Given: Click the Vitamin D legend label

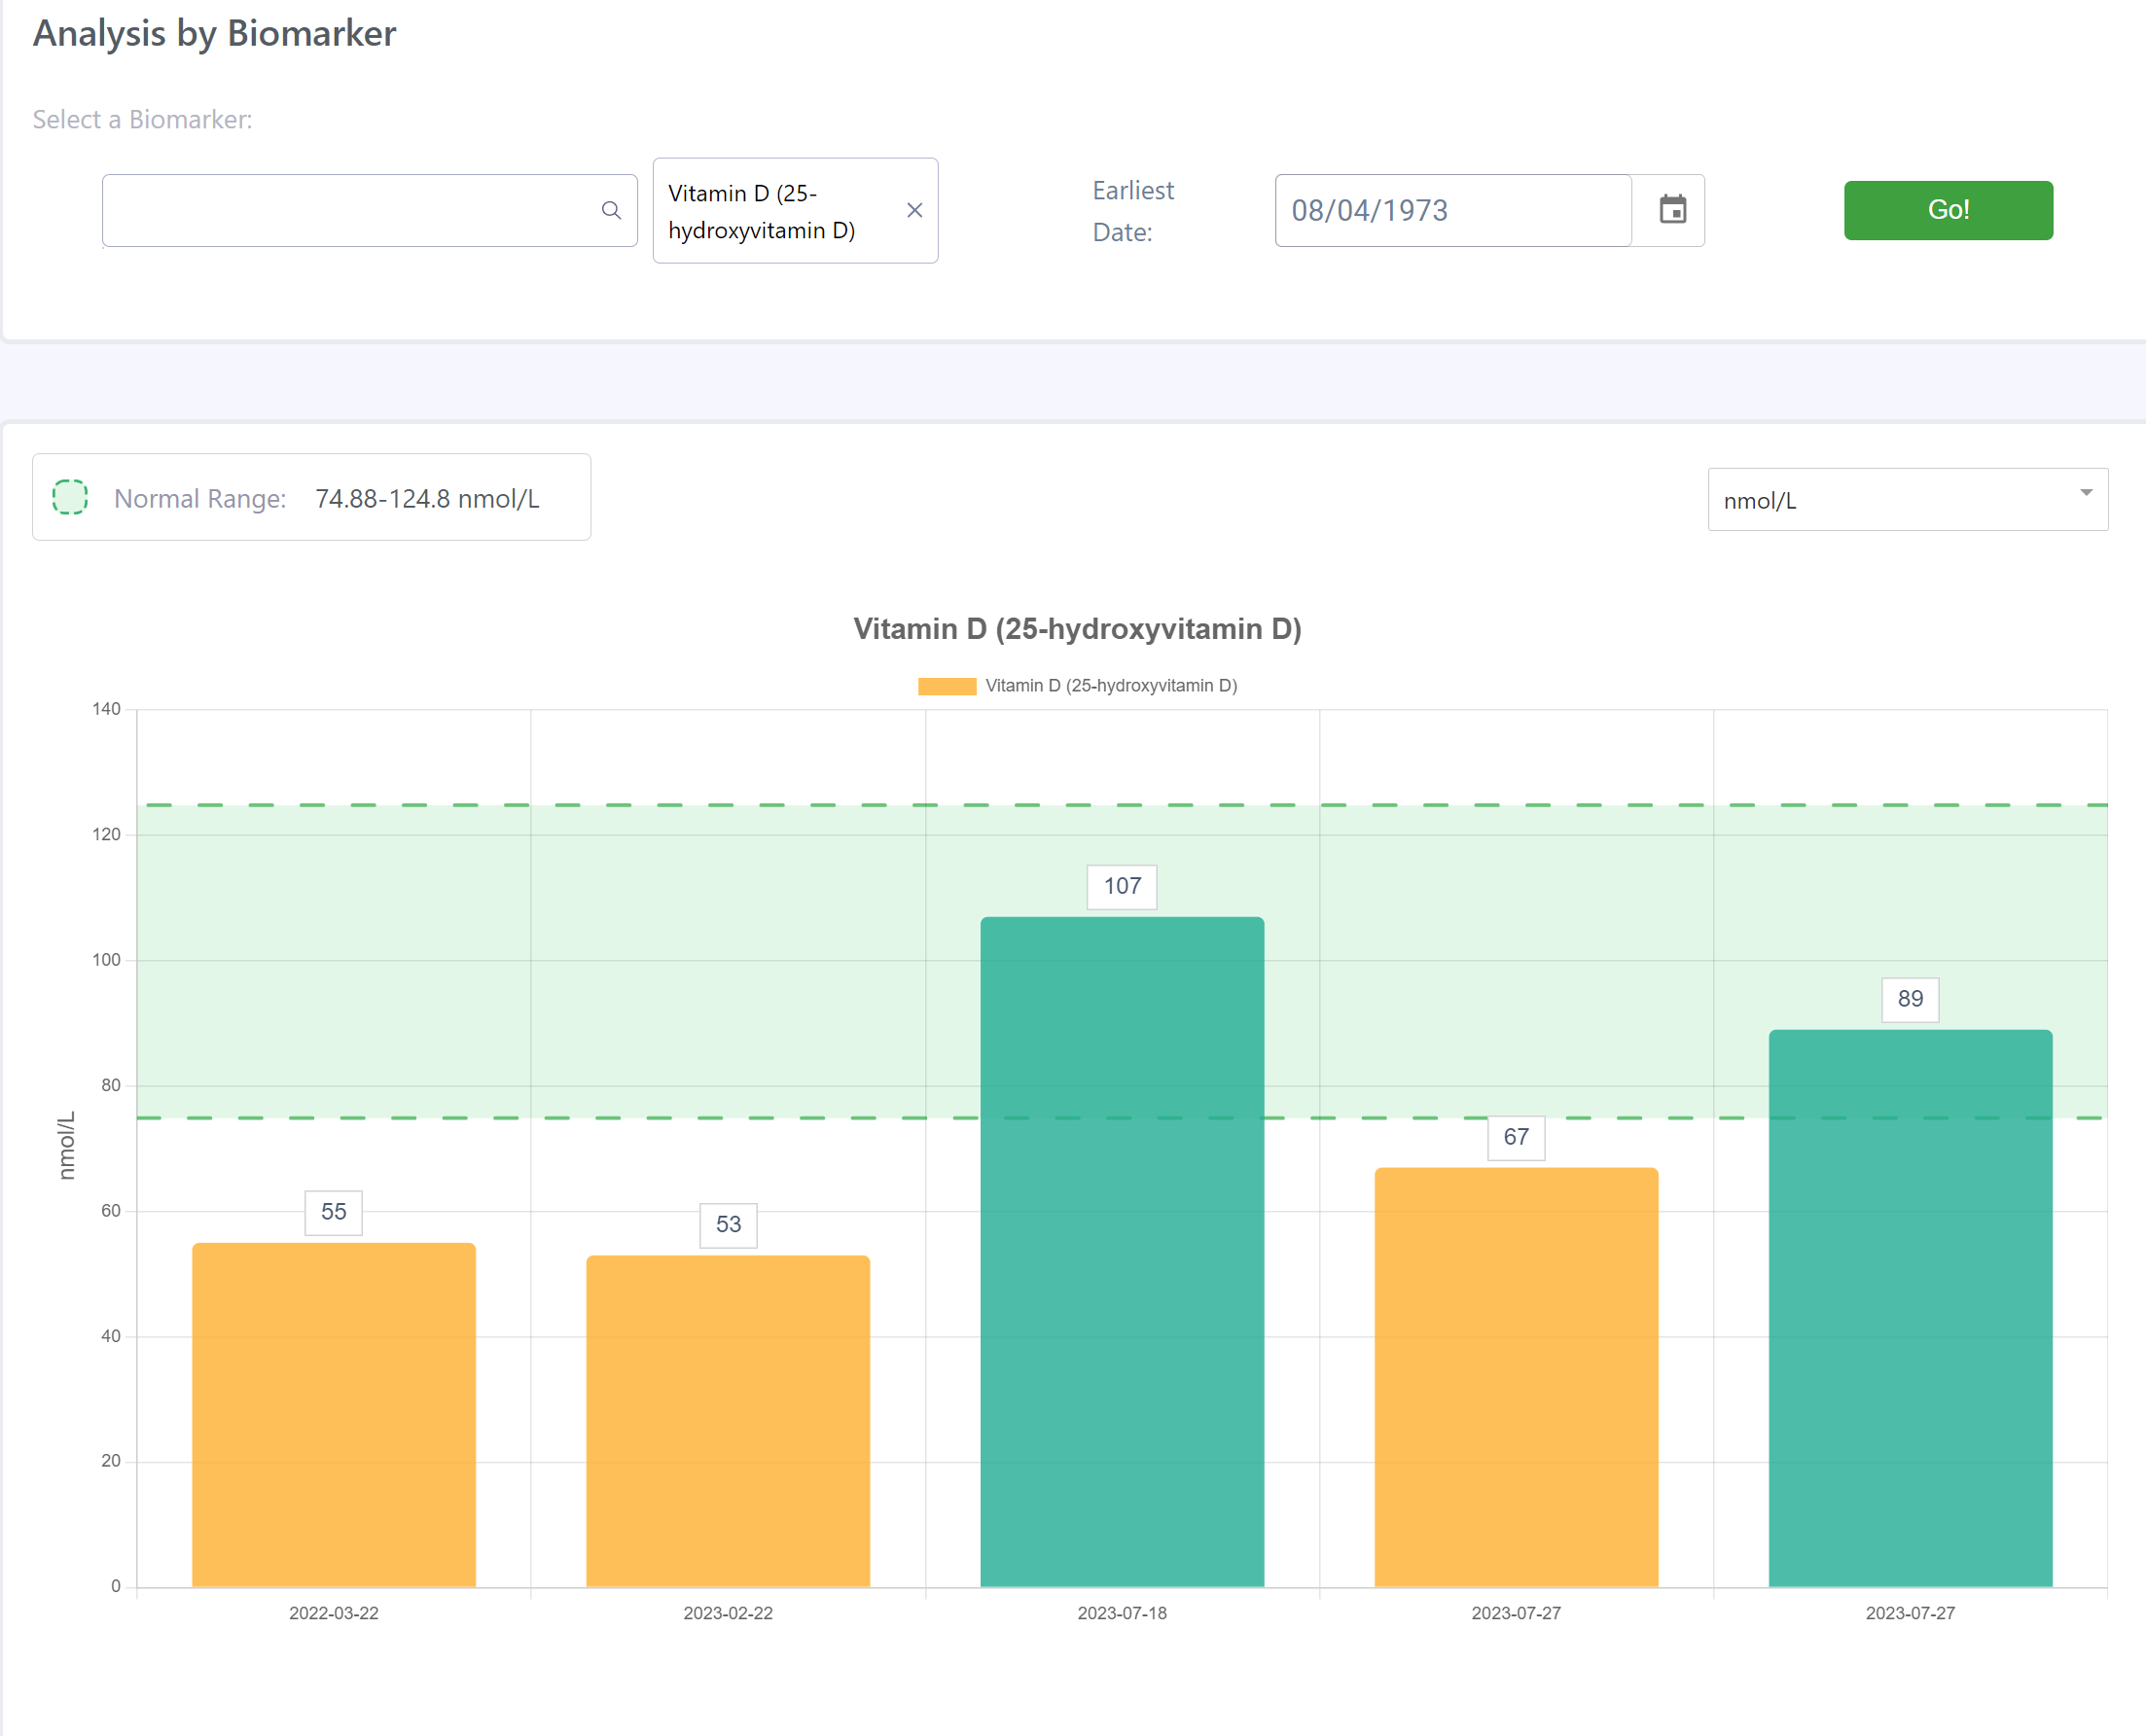Looking at the screenshot, I should (x=1111, y=686).
